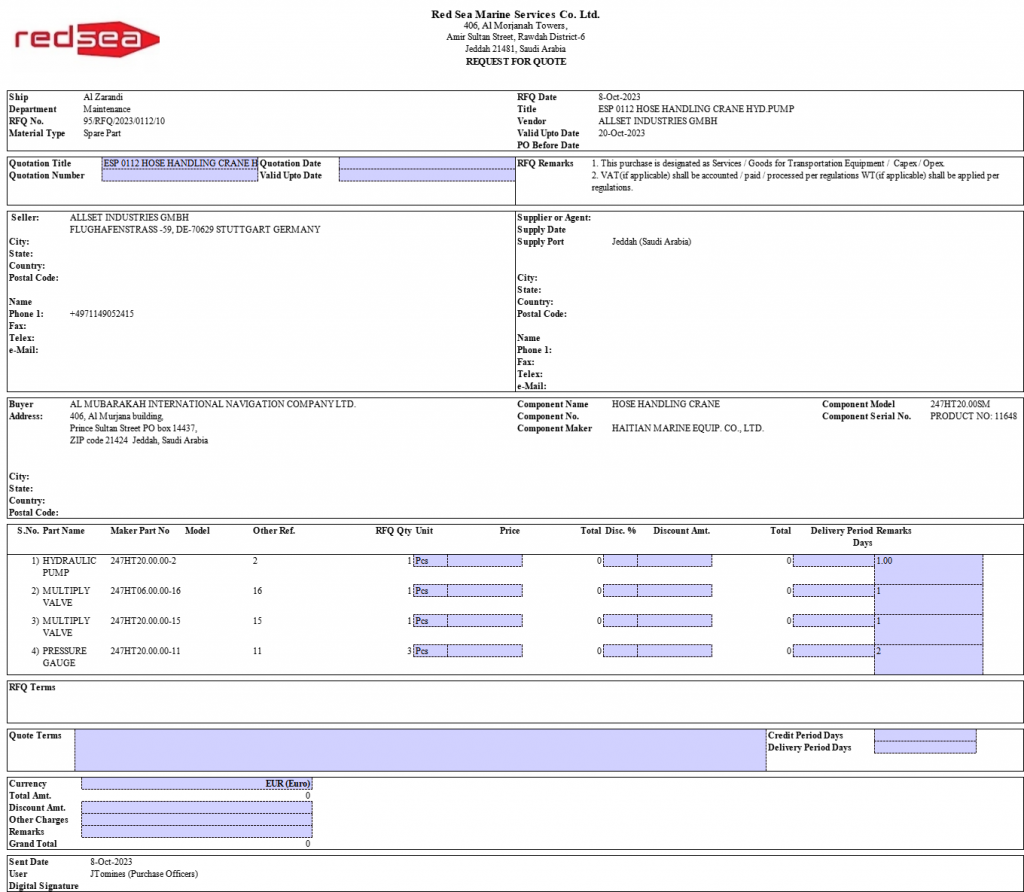Click Unit field for part 247HT06.00.00-16
The width and height of the screenshot is (1024, 892).
coord(430,591)
